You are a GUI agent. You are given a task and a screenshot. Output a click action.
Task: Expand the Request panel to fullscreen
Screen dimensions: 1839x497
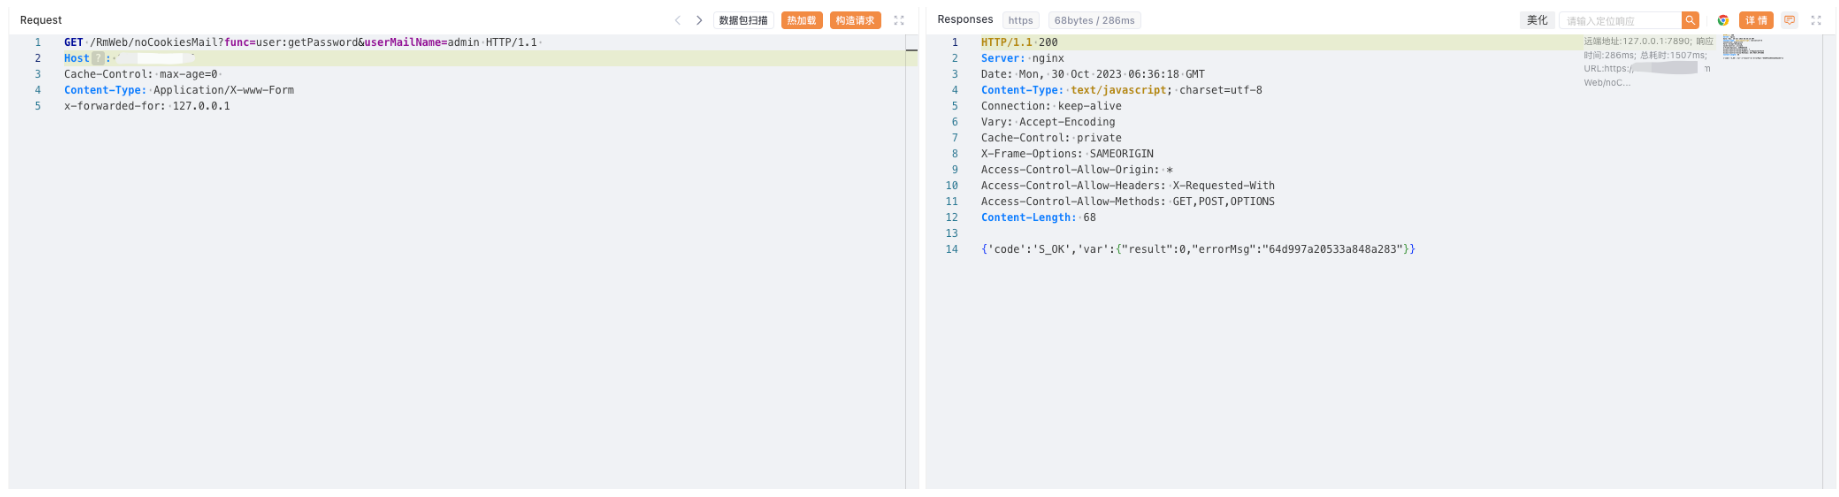[x=899, y=20]
